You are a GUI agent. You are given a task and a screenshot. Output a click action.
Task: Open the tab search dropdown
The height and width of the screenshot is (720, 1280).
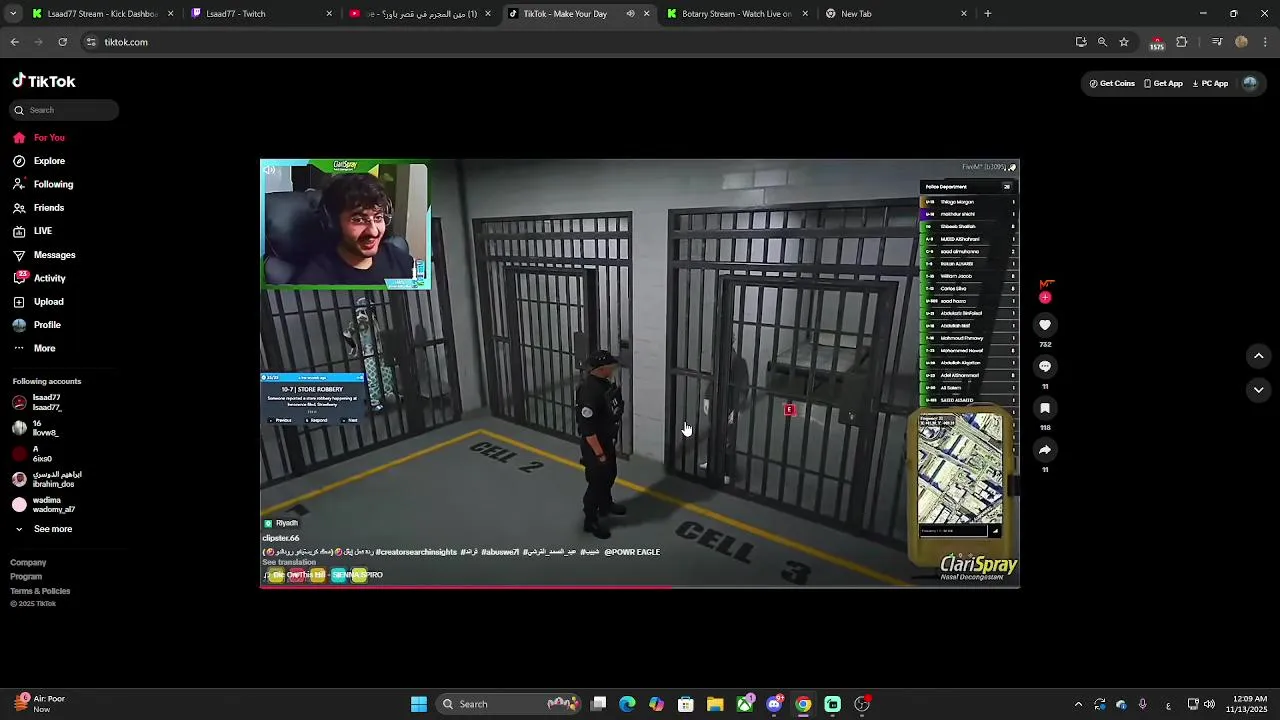12,14
